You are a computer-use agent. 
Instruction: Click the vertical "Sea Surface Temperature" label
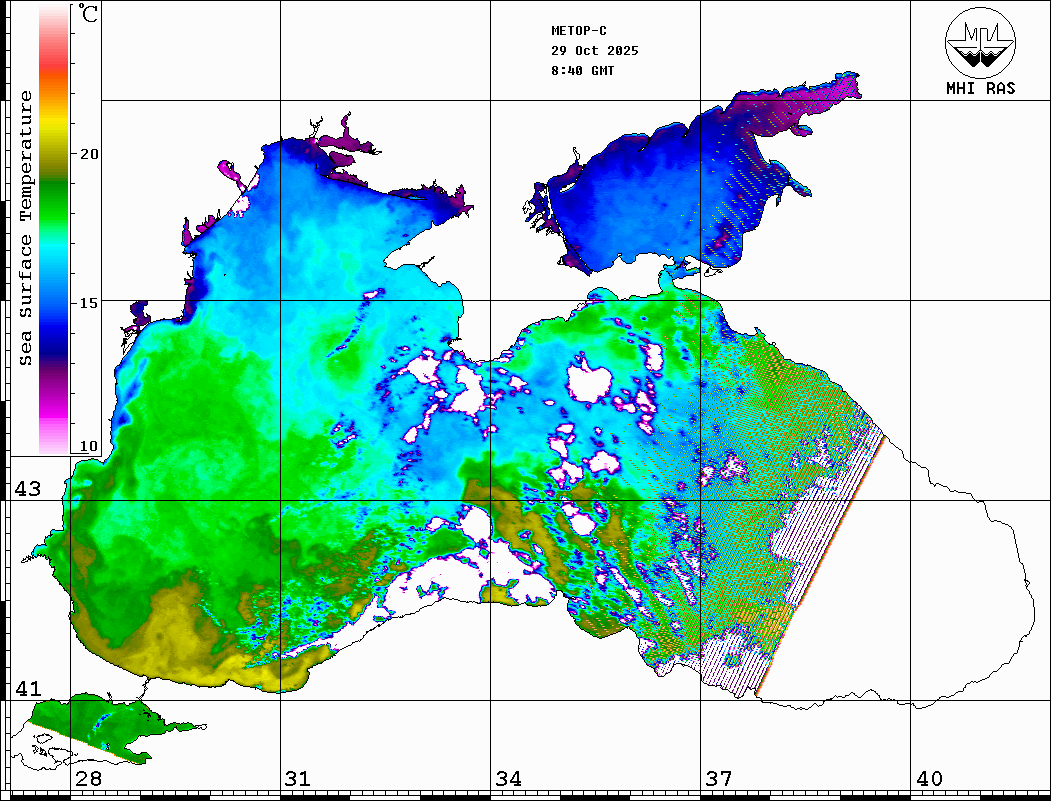pyautogui.click(x=26, y=228)
